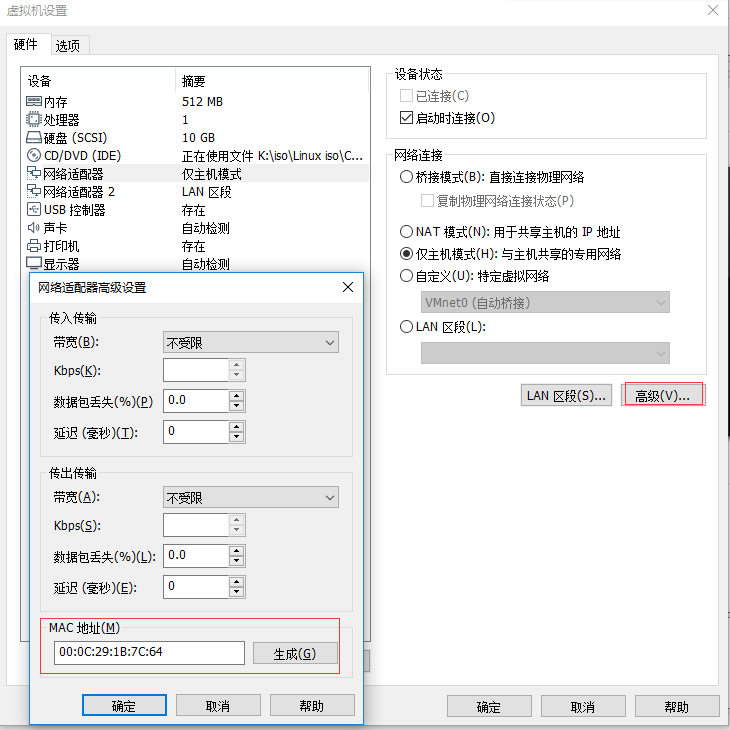Switch to the 硬件 tab
The width and height of the screenshot is (730, 730).
point(26,45)
